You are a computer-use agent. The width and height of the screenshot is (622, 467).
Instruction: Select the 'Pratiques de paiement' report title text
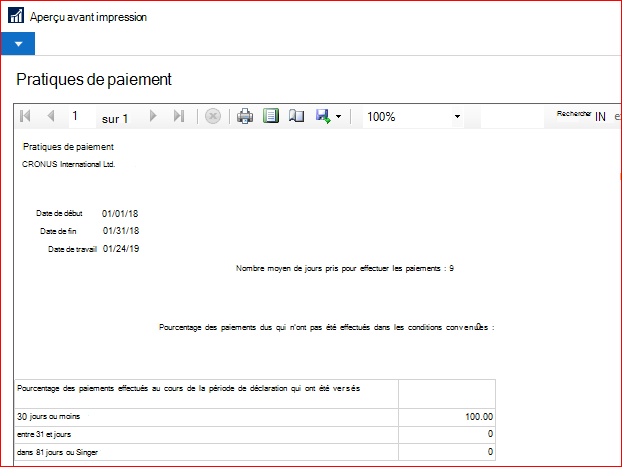tap(68, 147)
